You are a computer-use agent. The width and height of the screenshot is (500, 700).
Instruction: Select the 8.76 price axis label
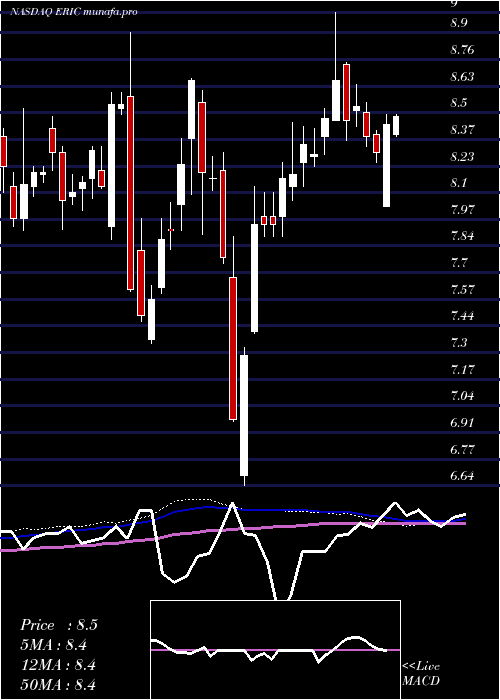(x=462, y=50)
